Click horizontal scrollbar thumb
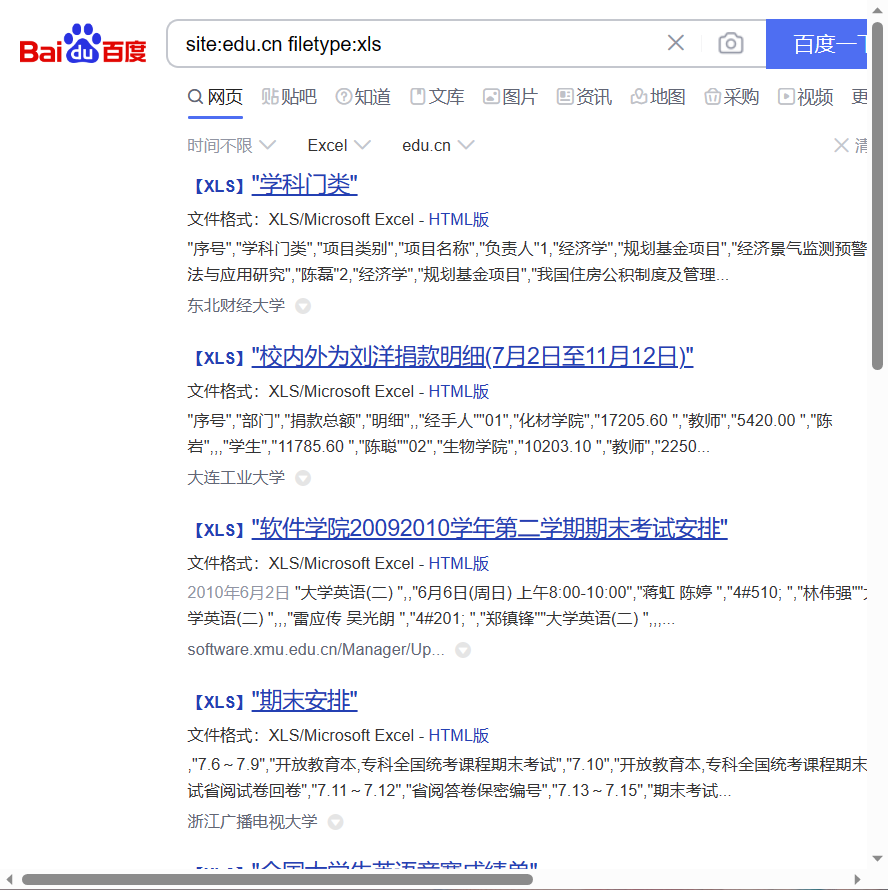Screen dimensions: 888x890 pos(277,880)
